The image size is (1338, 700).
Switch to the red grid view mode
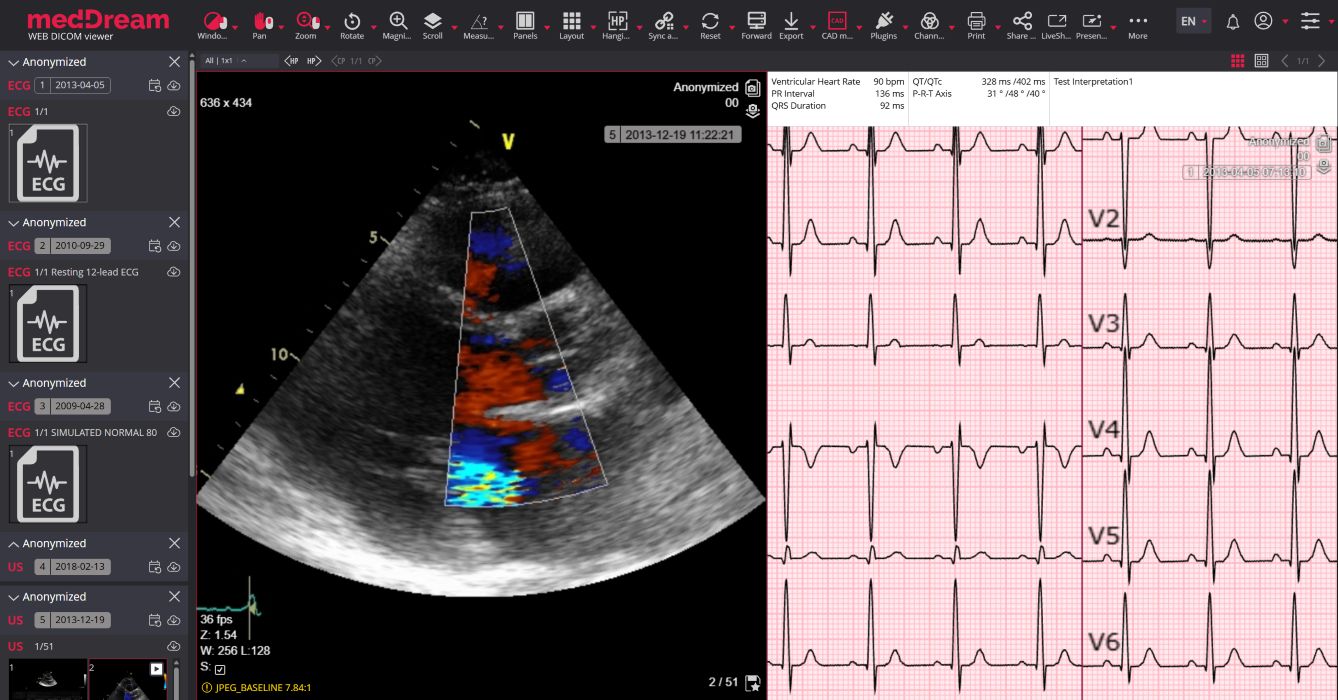[1238, 61]
